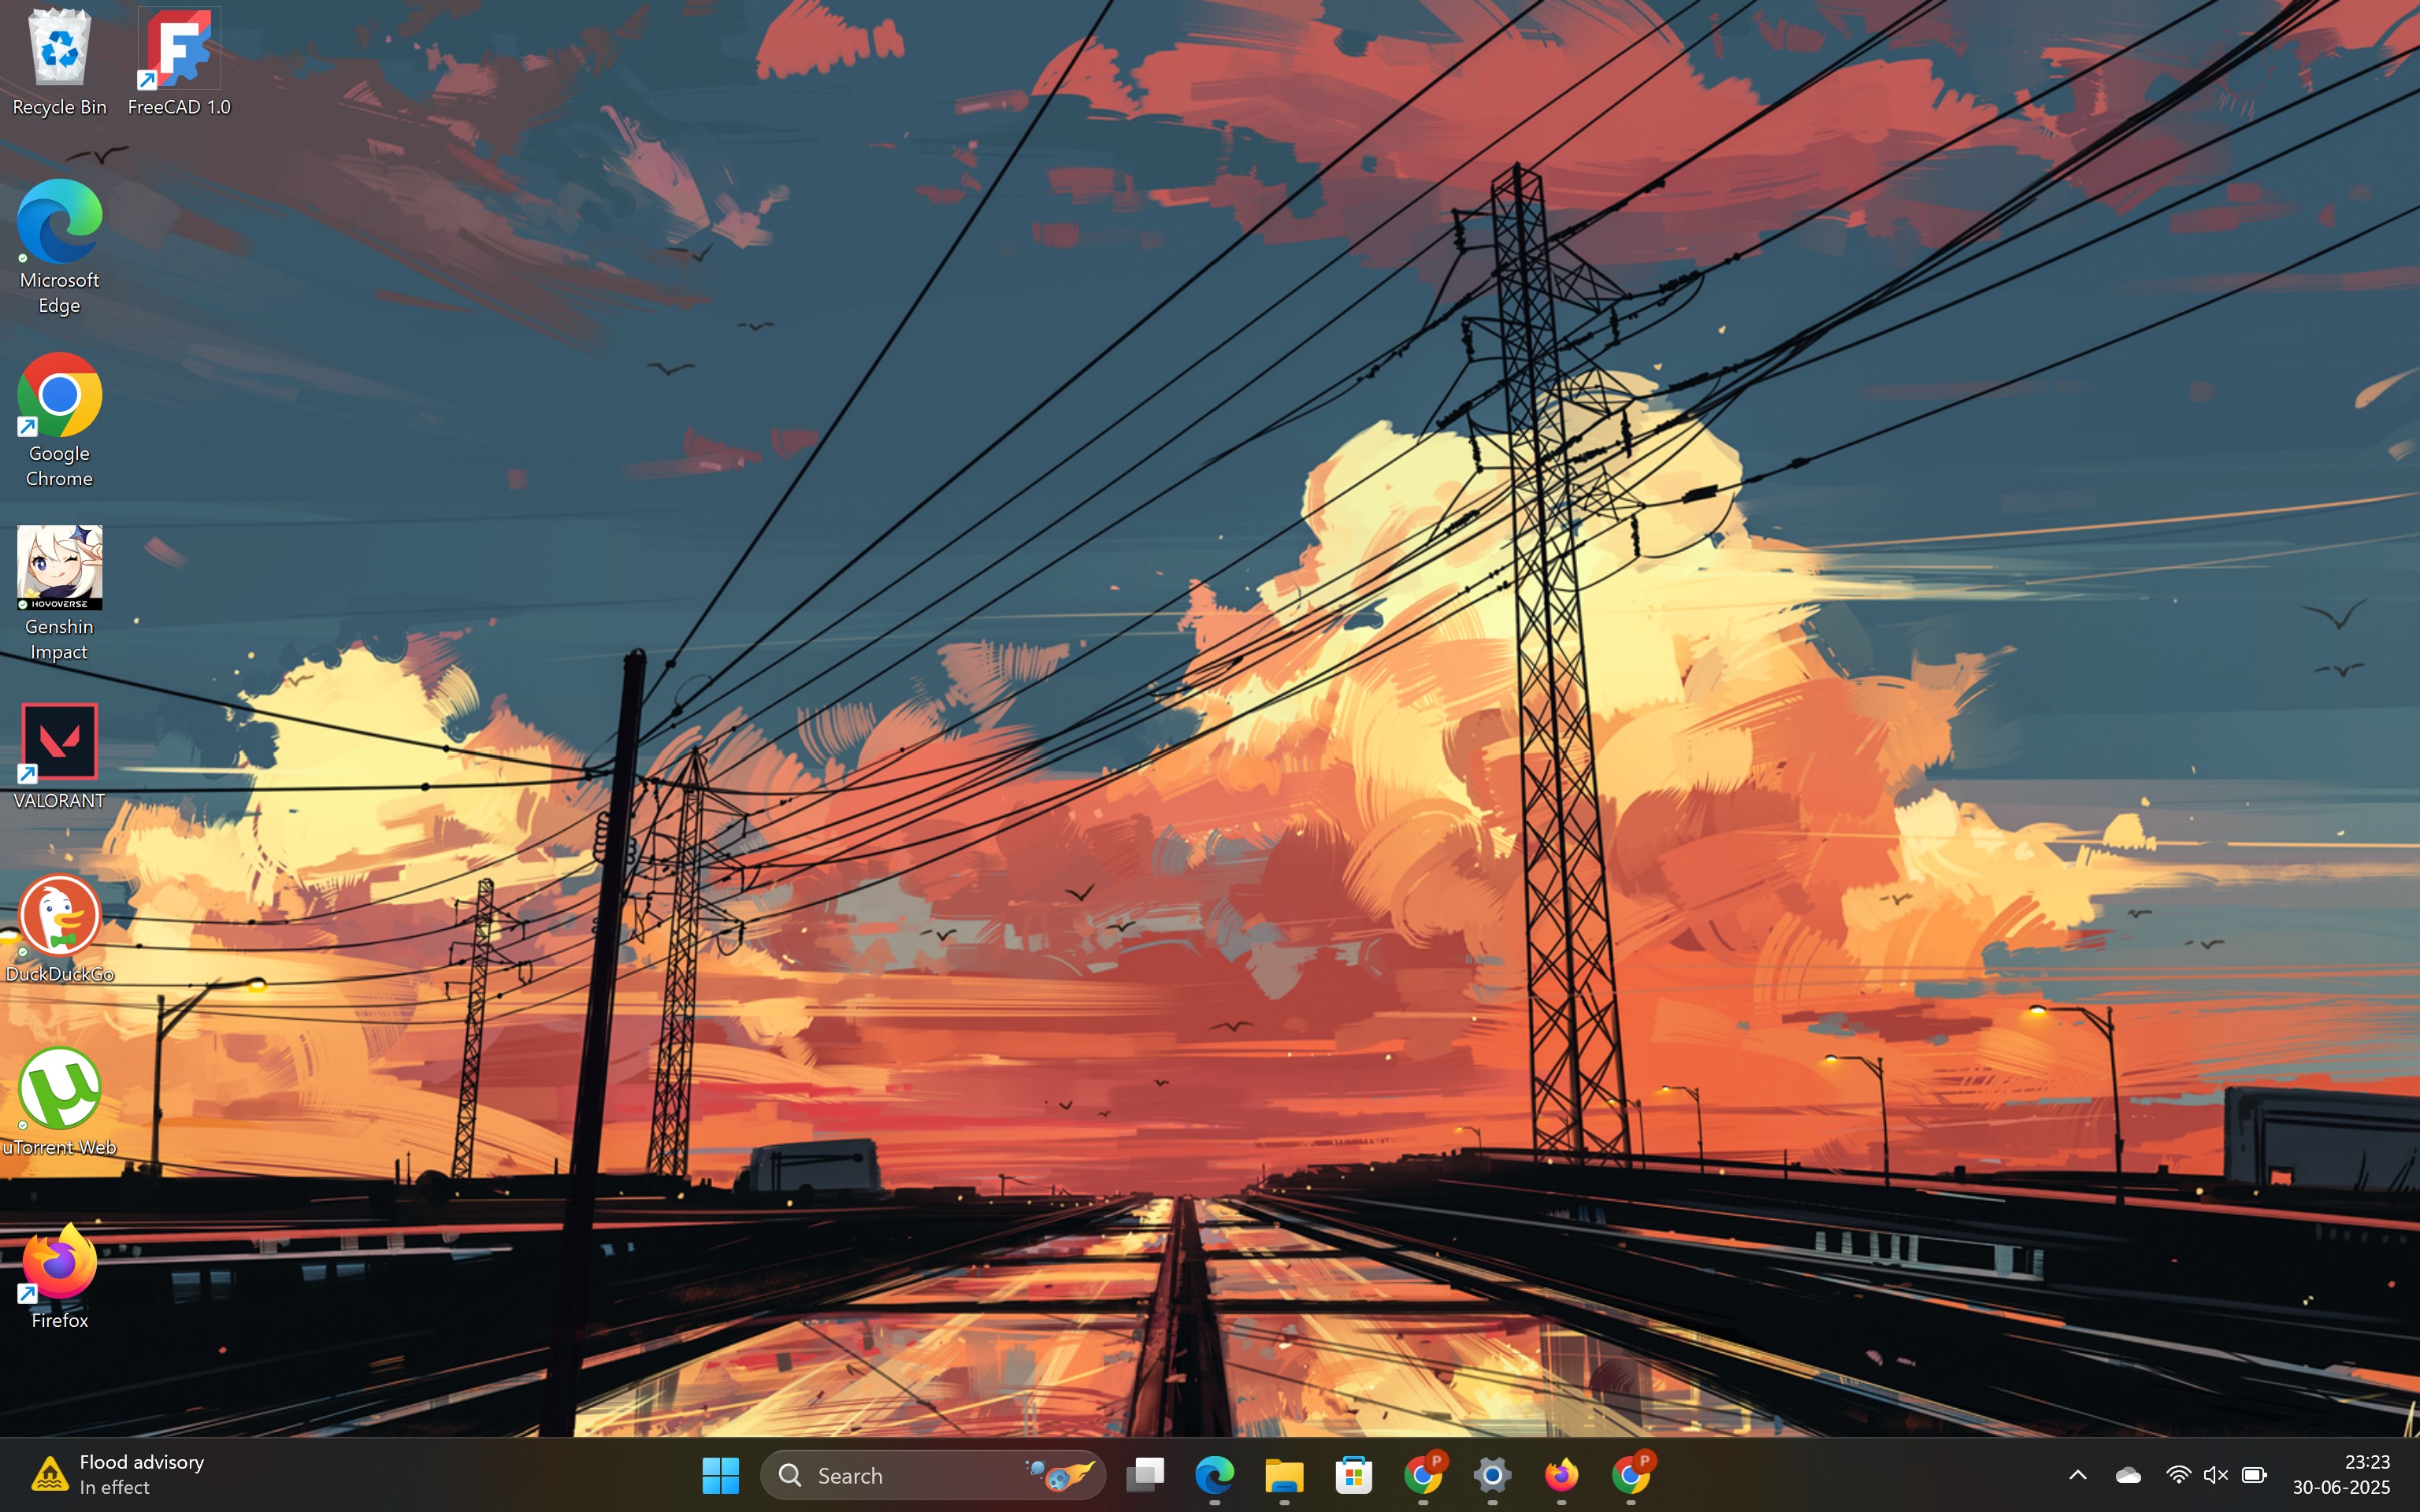Select the Recycle Bin desktop icon
The image size is (2420, 1512).
click(x=59, y=62)
